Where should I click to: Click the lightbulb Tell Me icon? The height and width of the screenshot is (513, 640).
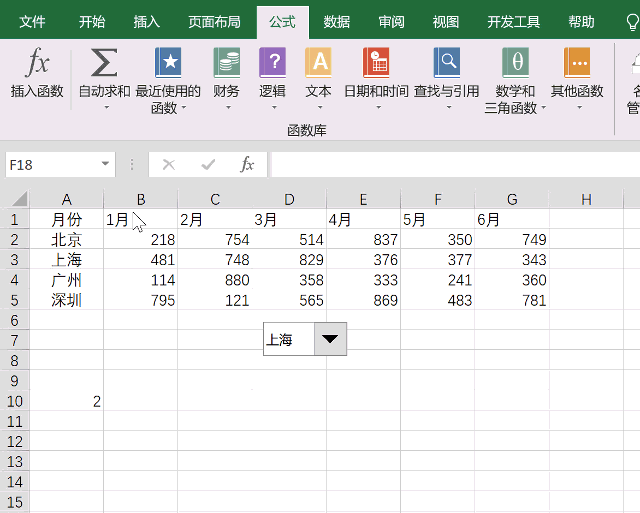(x=633, y=22)
